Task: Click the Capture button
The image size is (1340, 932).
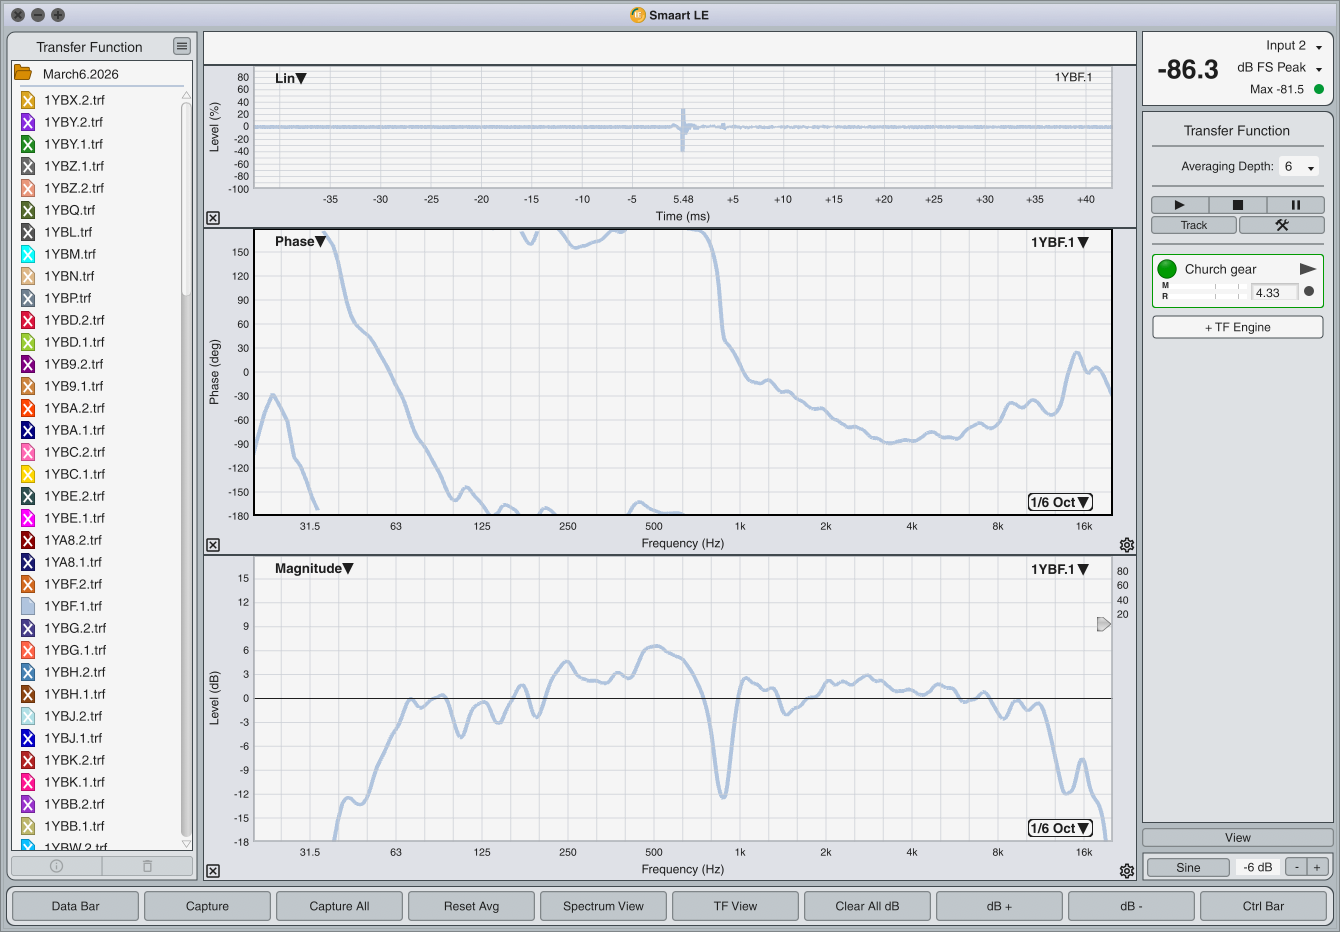Action: pos(207,906)
